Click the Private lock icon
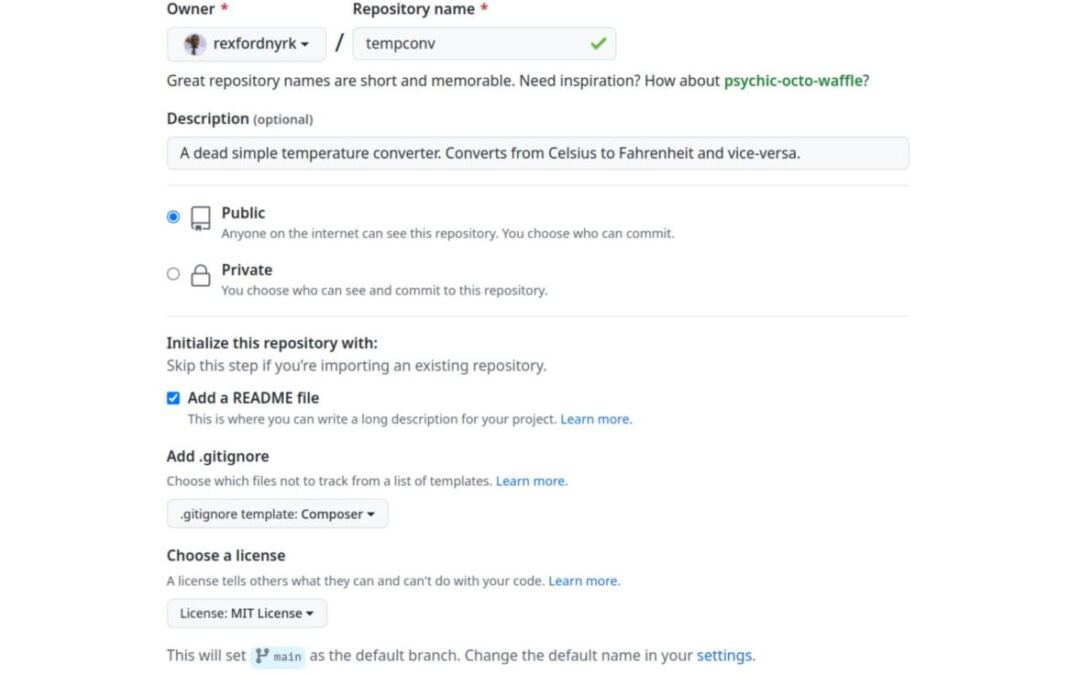1080x675 pixels. coord(201,276)
